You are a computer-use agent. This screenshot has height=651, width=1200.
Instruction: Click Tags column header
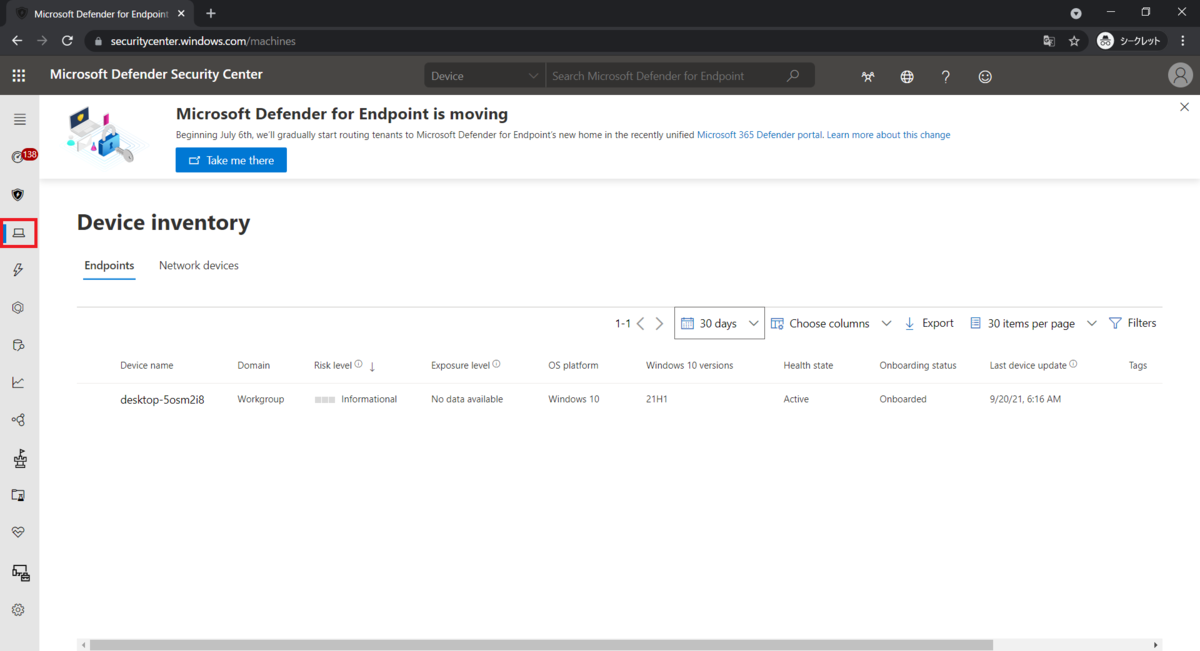click(1138, 366)
